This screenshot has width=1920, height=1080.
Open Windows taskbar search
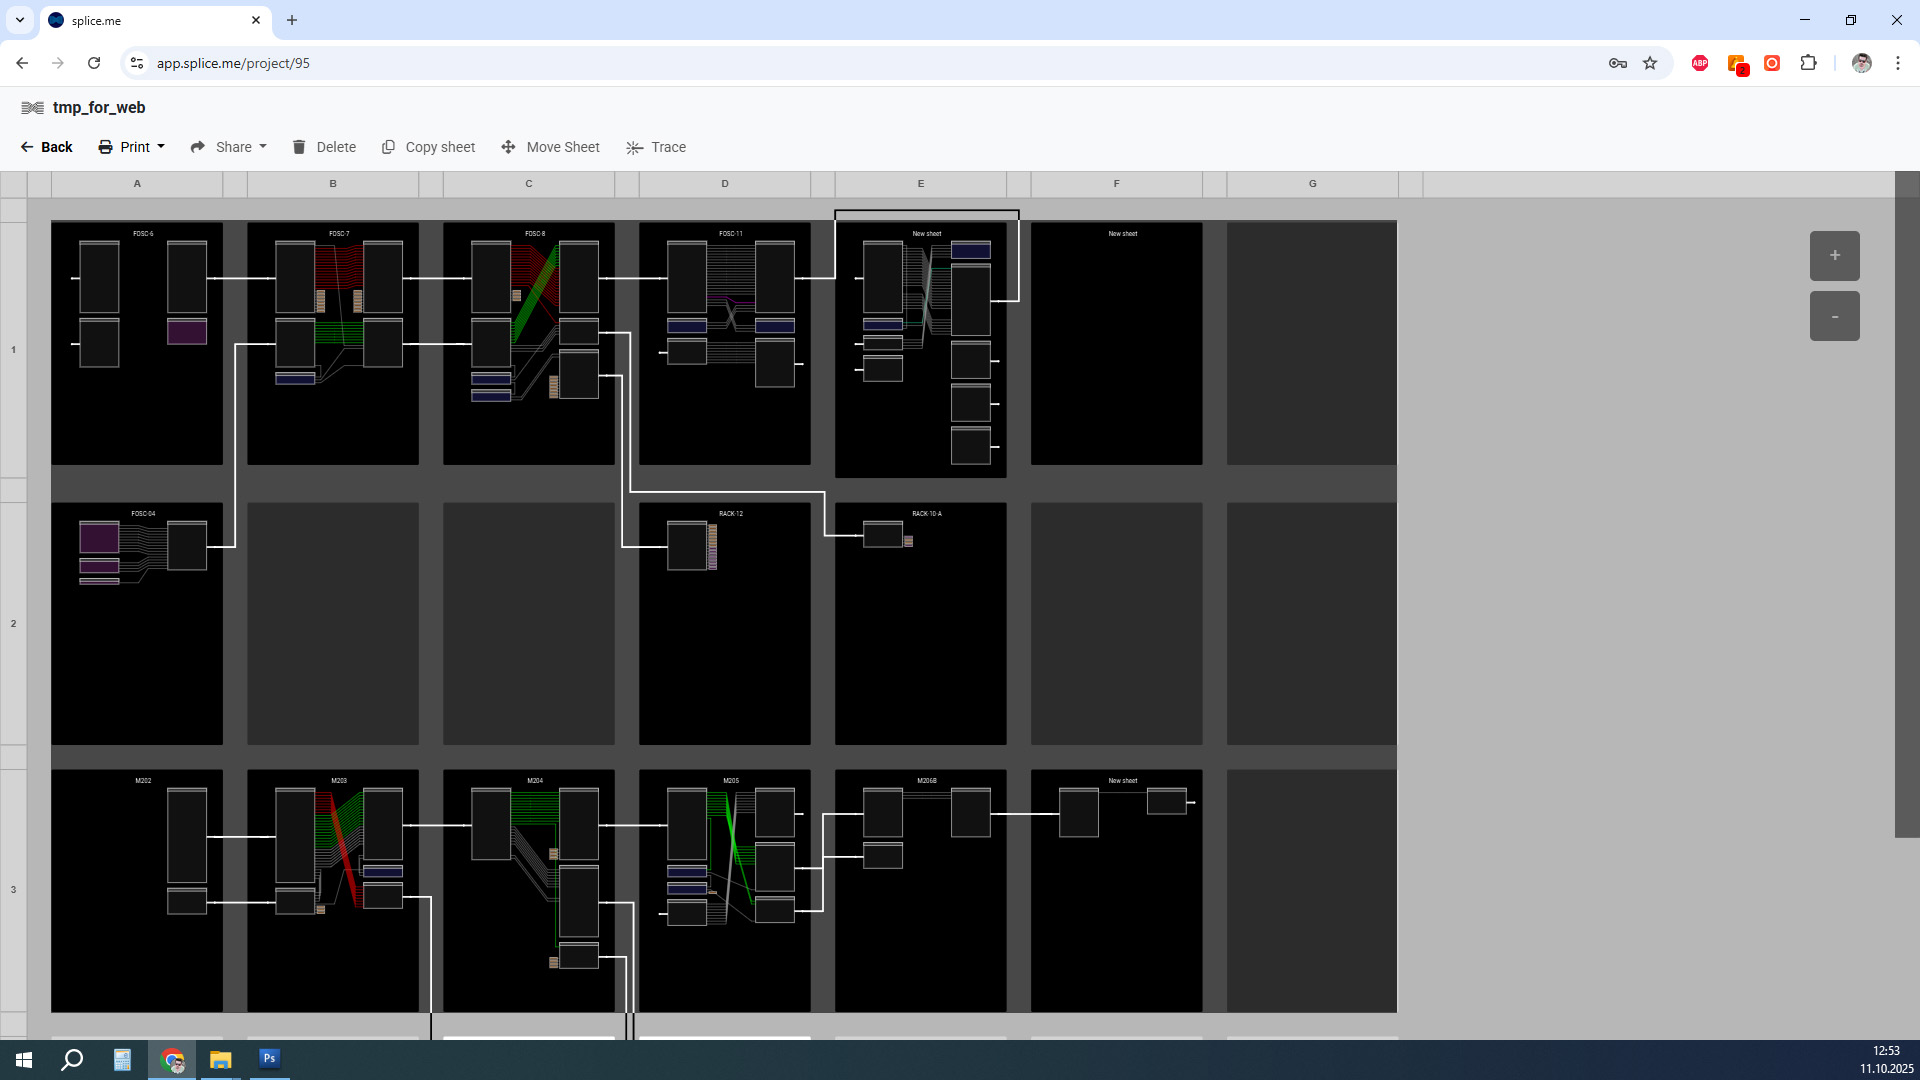point(72,1059)
